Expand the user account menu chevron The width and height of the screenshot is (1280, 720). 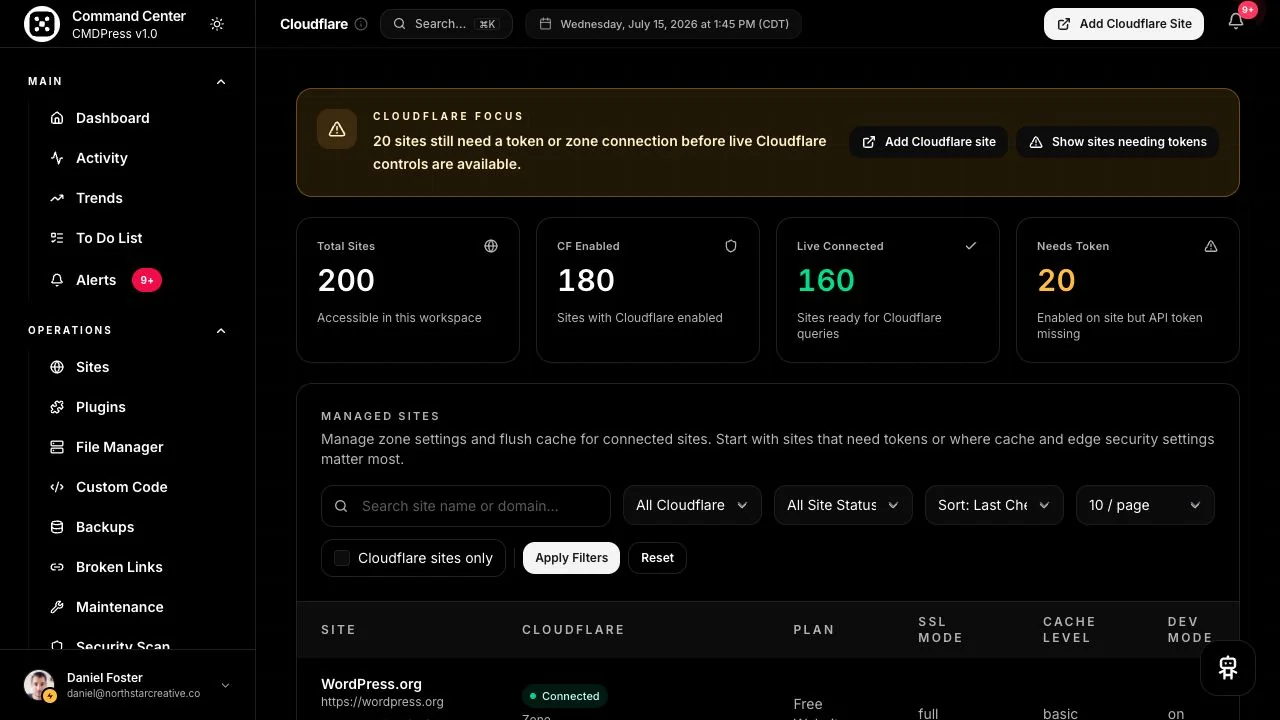[225, 685]
